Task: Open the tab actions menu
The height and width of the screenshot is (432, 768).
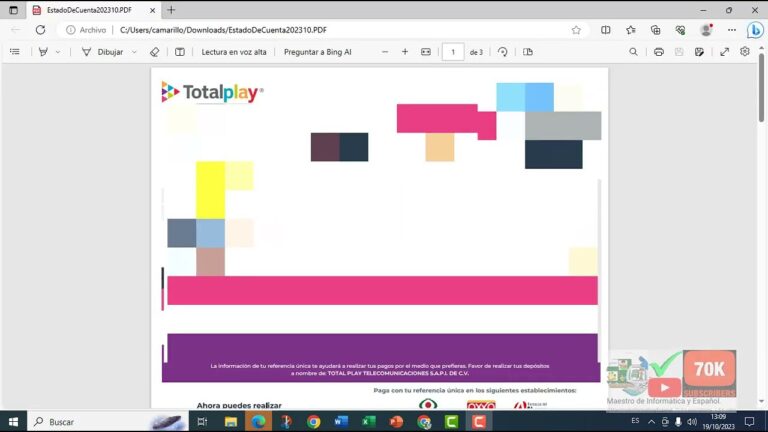Action: point(13,10)
